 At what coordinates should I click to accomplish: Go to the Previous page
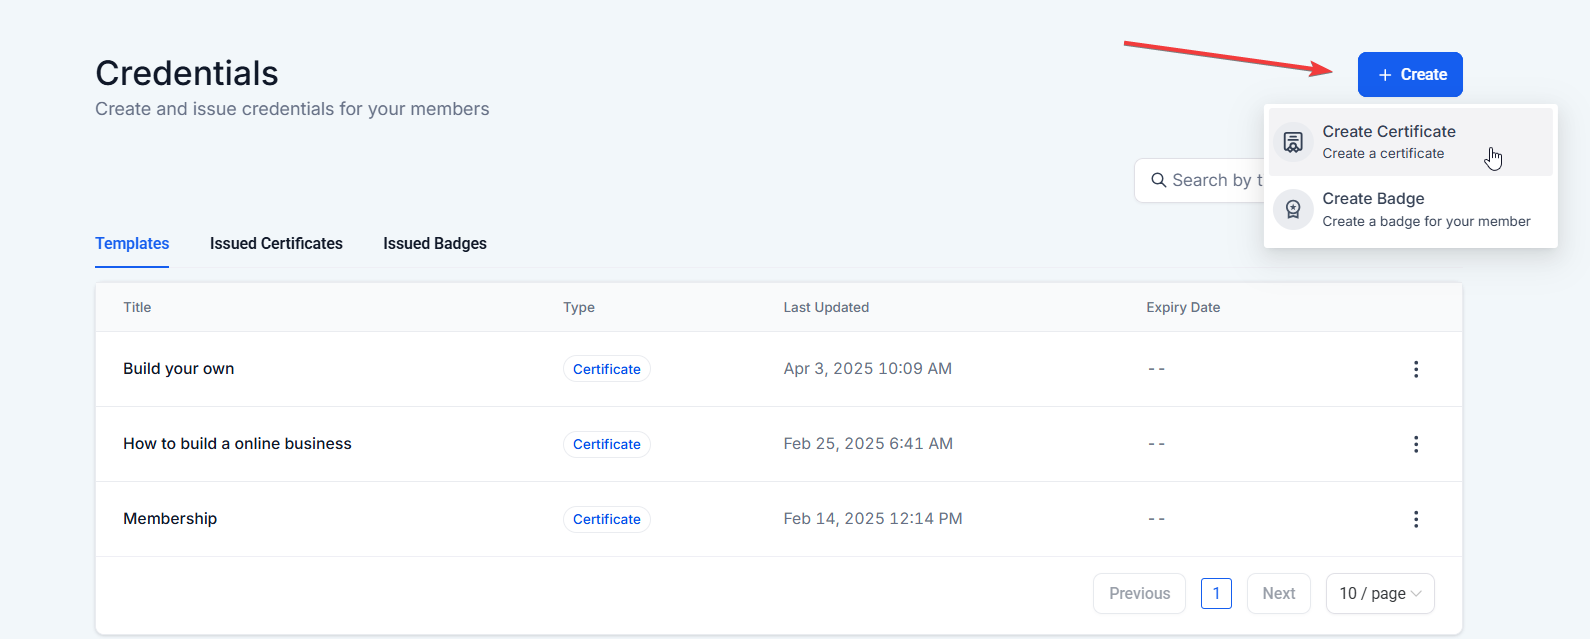pos(1139,593)
